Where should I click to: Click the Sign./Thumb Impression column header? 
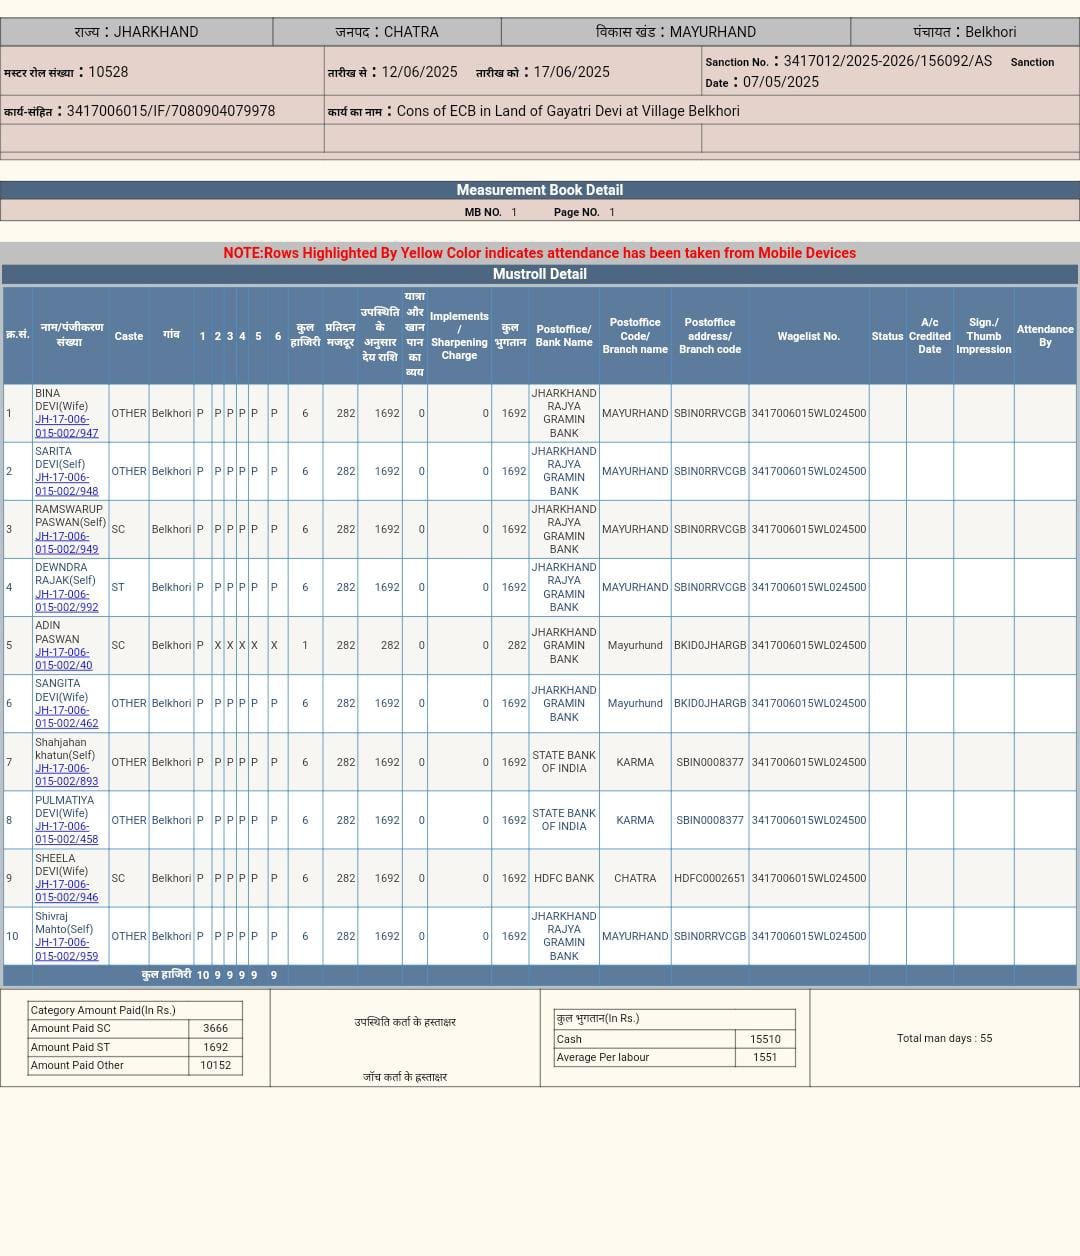click(x=984, y=336)
